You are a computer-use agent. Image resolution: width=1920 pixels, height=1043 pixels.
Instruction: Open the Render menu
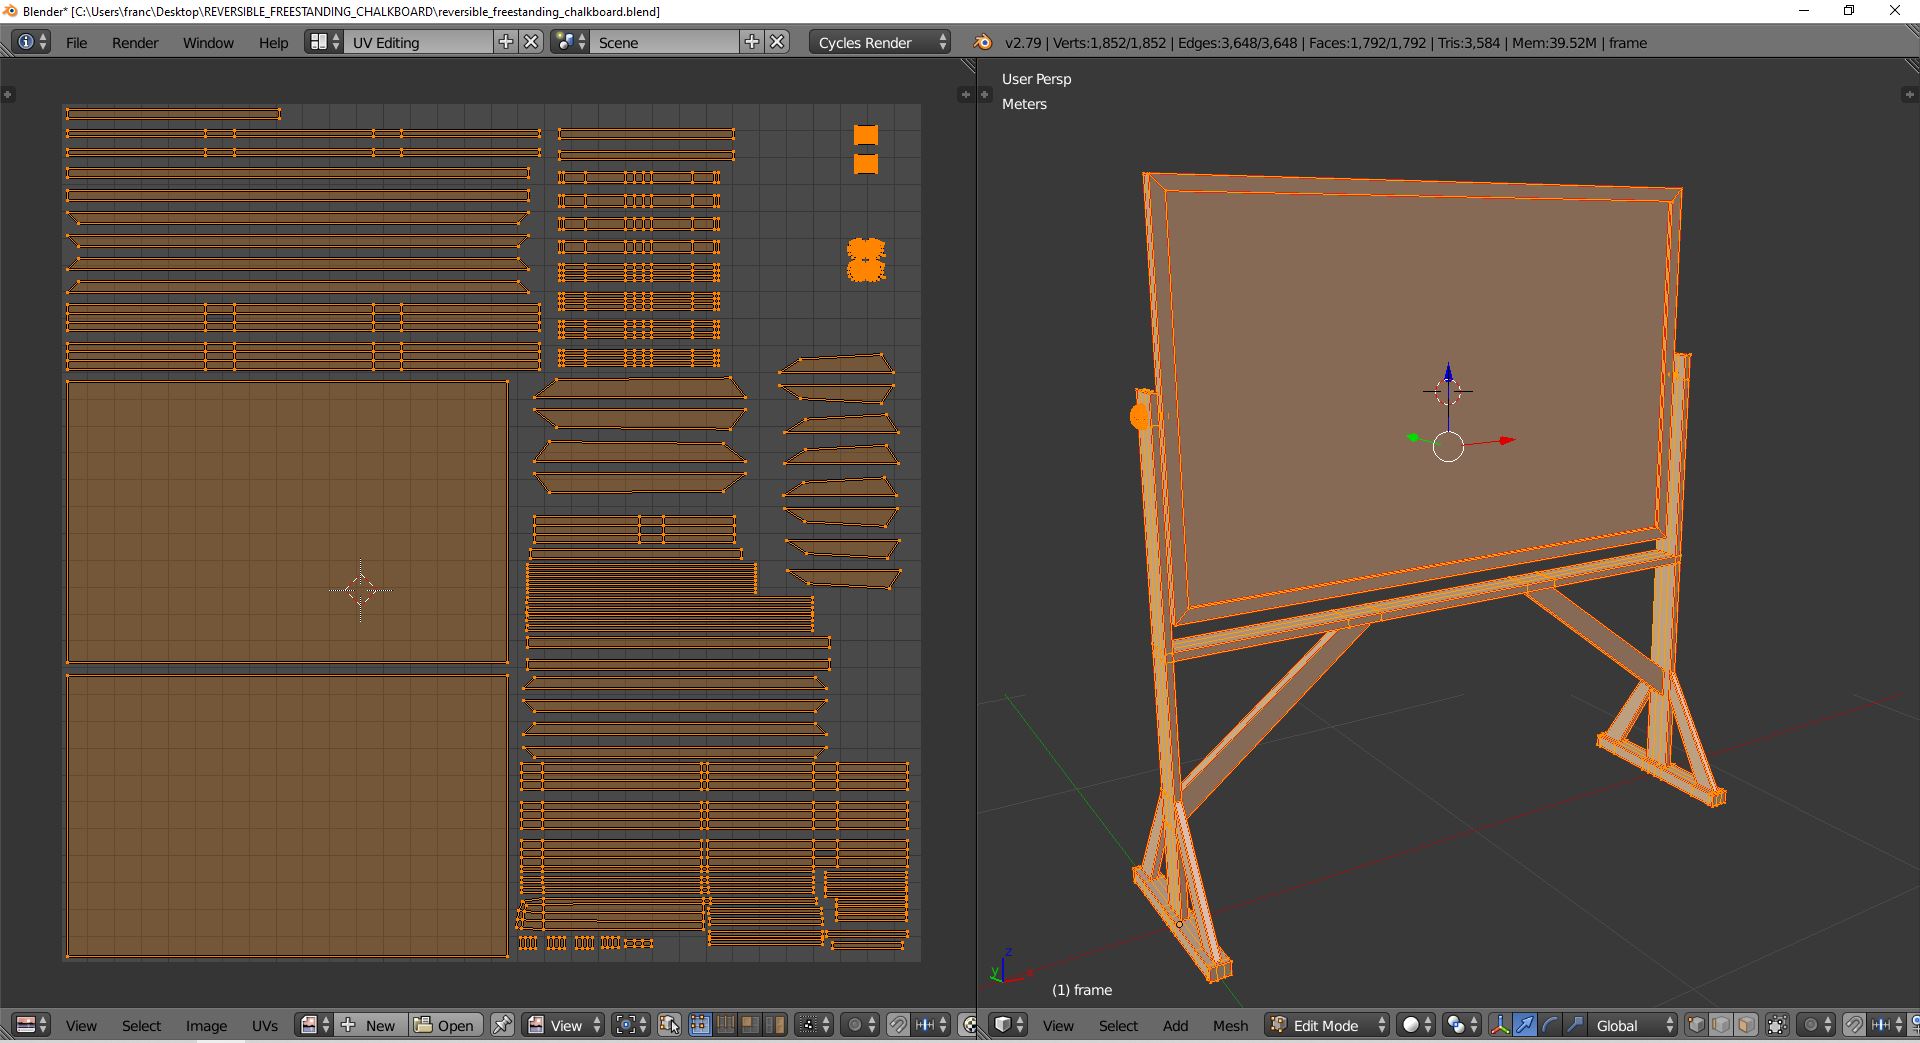[135, 42]
